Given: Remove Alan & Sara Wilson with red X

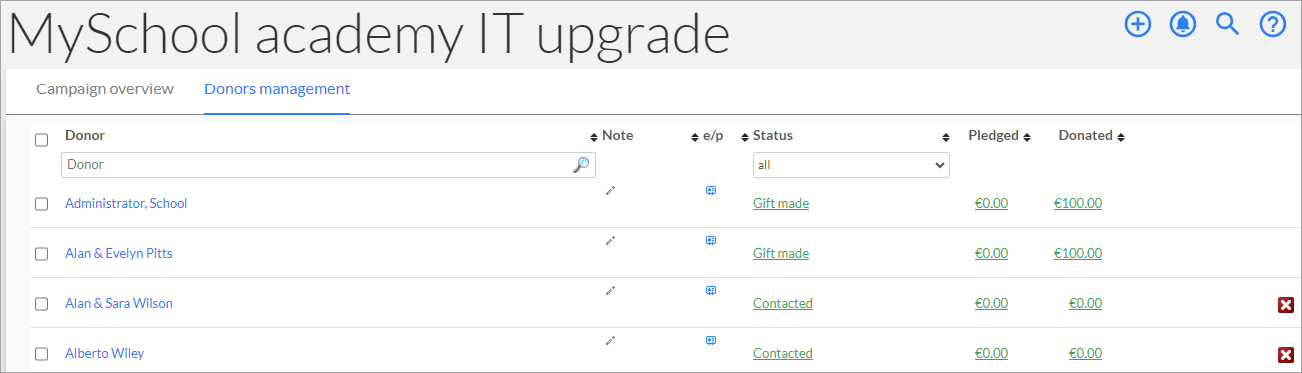Looking at the screenshot, I should click(1286, 305).
